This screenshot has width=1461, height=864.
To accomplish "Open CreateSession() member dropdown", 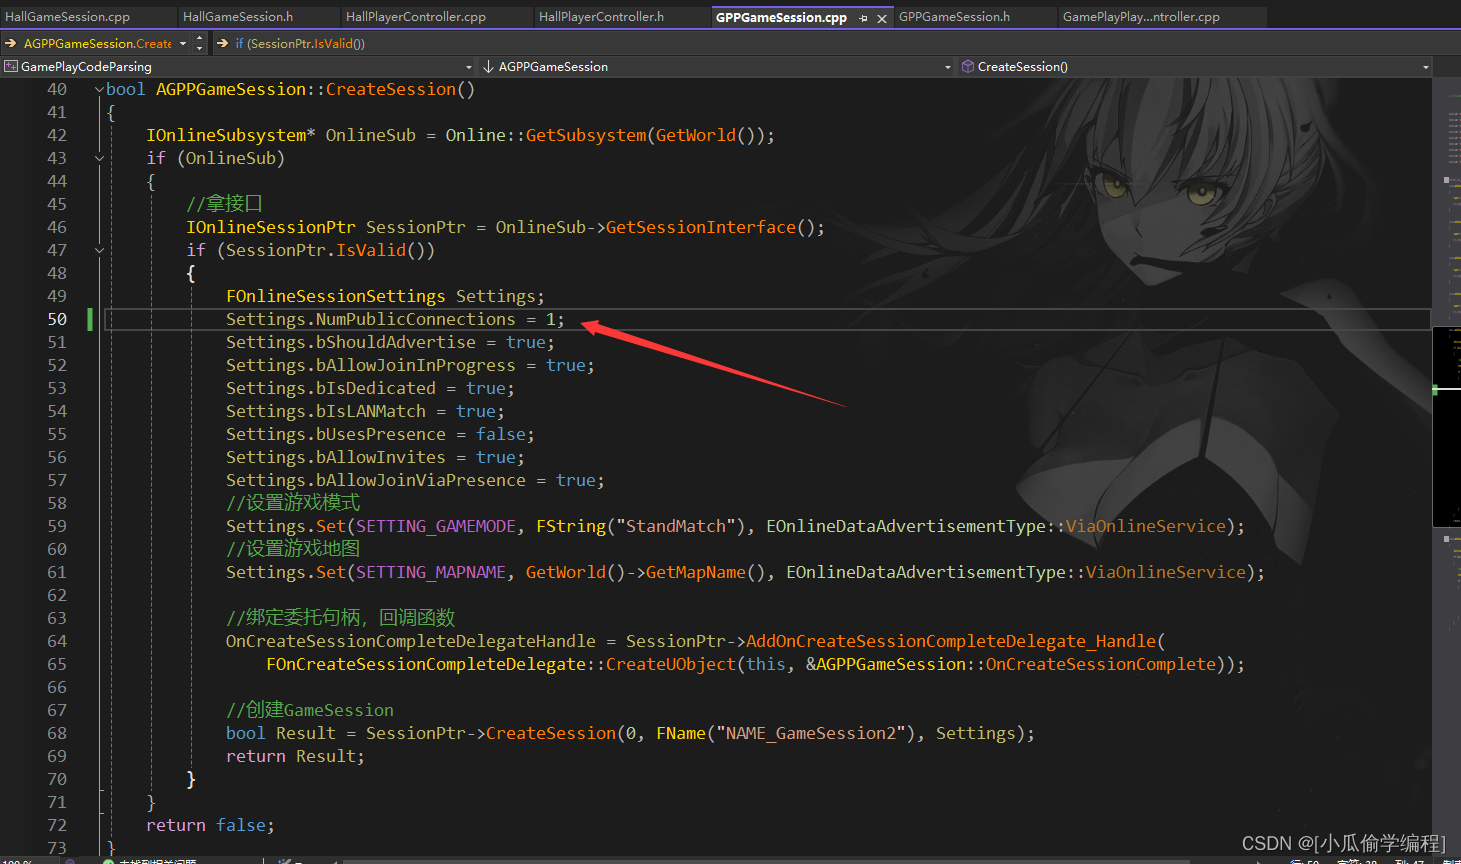I will (x=1426, y=67).
